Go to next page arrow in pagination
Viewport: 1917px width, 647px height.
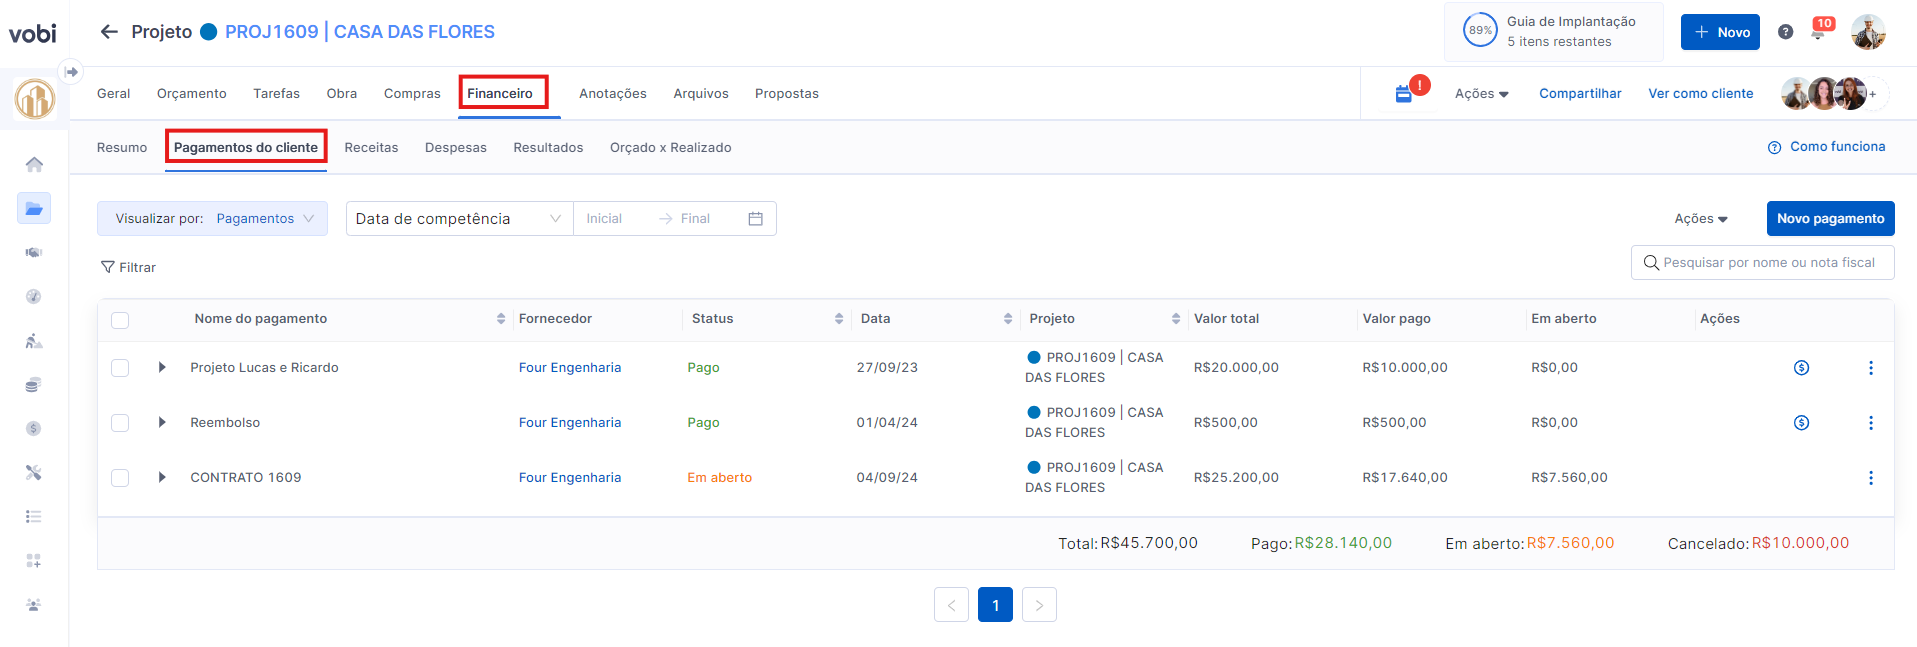pos(1039,605)
